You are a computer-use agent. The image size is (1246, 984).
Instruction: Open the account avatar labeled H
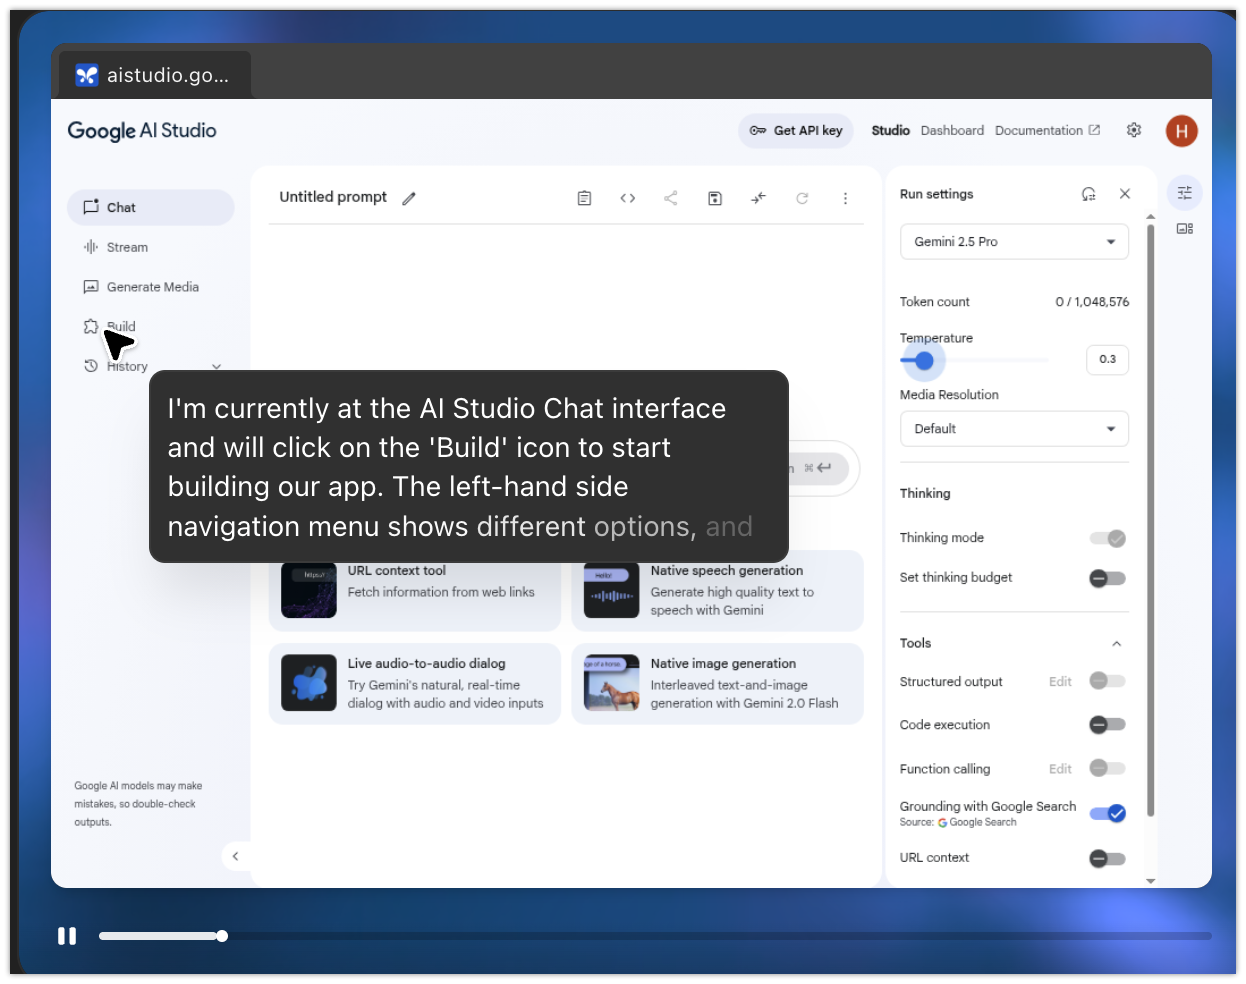[1182, 131]
